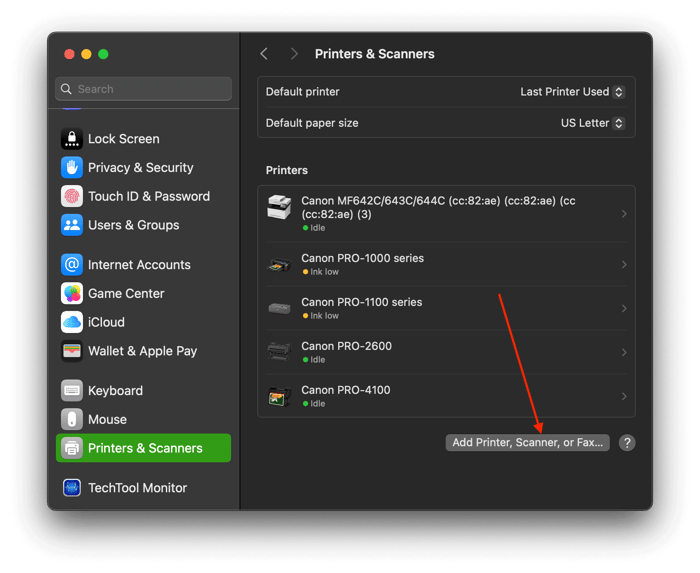Open TechTool Monitor label in sidebar
The height and width of the screenshot is (573, 700).
138,488
